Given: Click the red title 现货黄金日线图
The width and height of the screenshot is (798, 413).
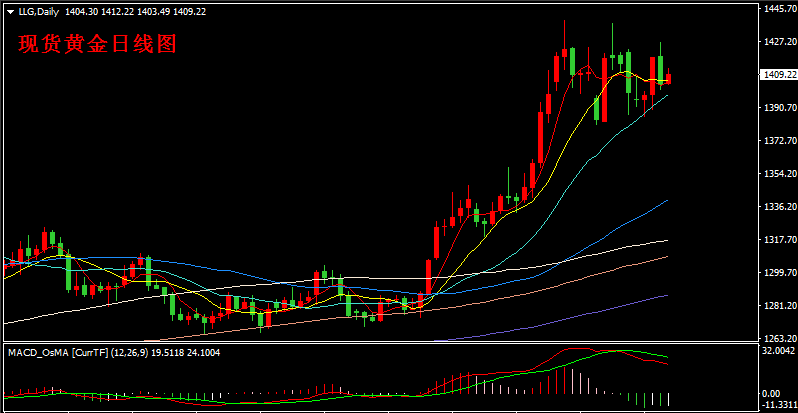Looking at the screenshot, I should 97,44.
